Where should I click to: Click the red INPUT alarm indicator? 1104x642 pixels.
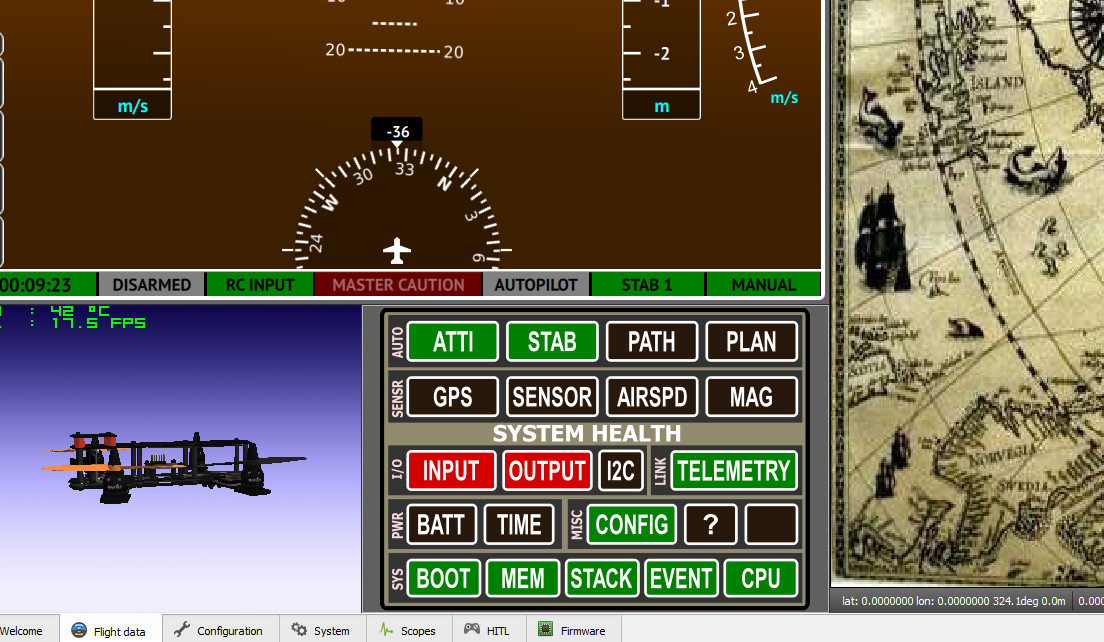(451, 470)
